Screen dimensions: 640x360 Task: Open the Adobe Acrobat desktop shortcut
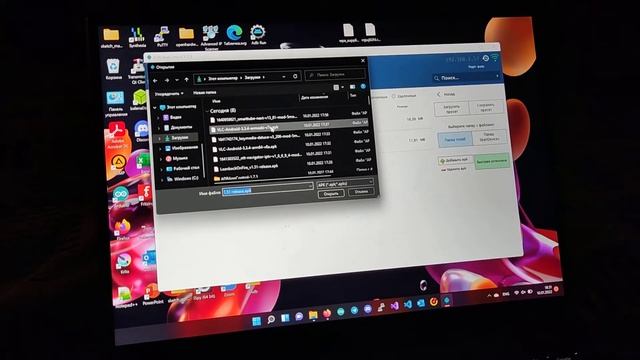pyautogui.click(x=117, y=135)
